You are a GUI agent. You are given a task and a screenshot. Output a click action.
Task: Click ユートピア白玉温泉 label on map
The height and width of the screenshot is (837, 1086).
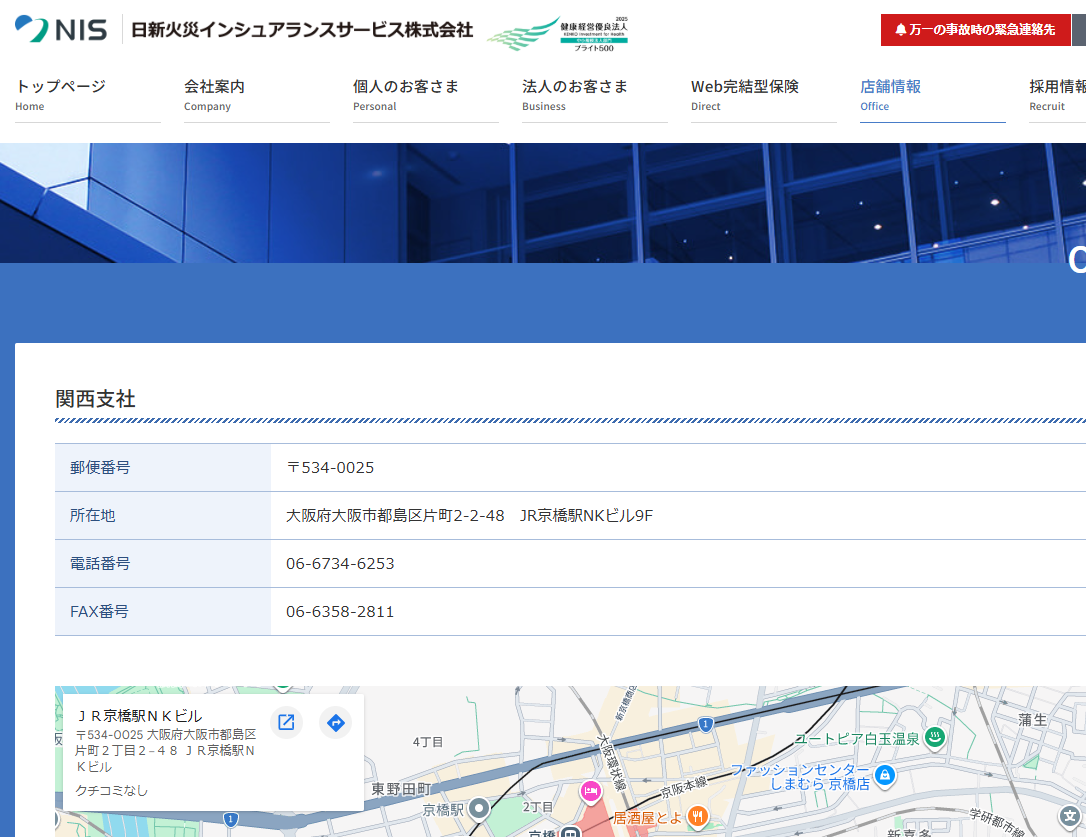coord(857,739)
